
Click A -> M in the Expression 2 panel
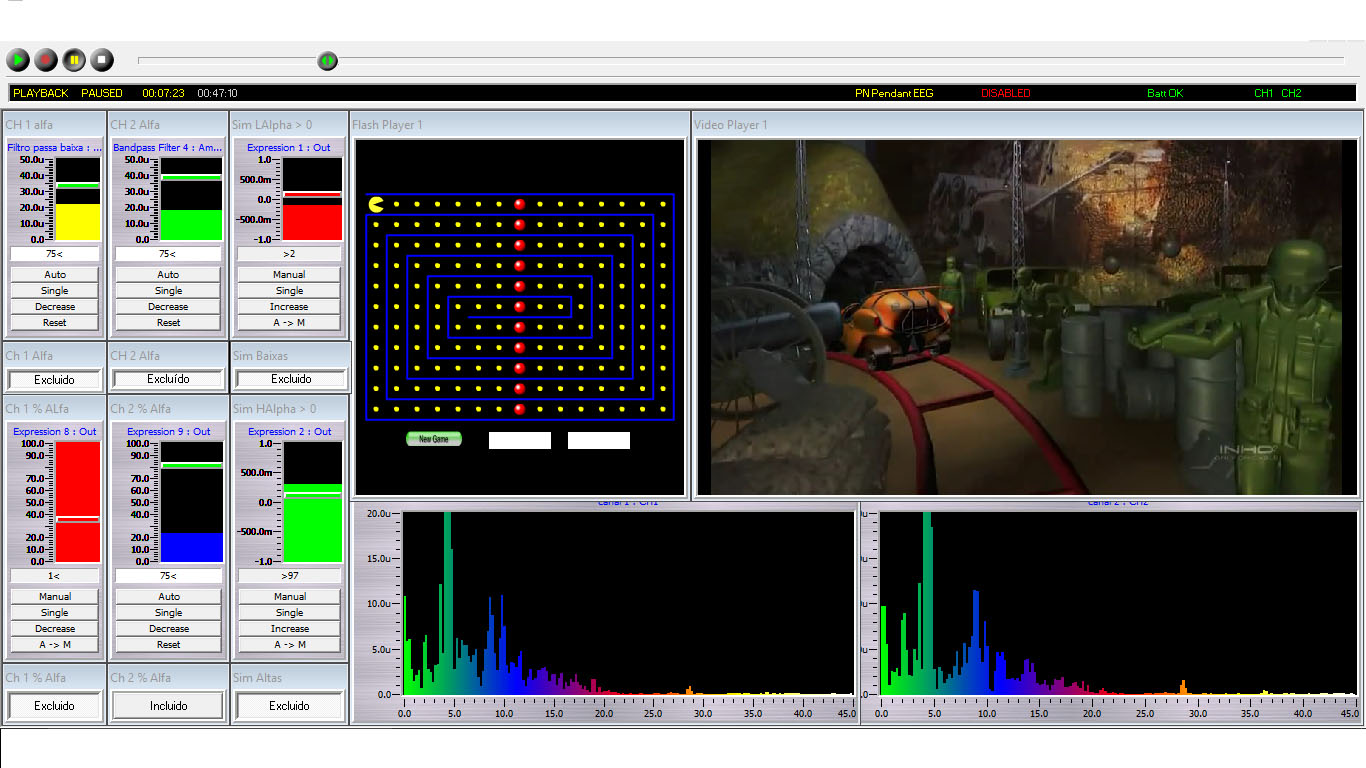pyautogui.click(x=289, y=644)
